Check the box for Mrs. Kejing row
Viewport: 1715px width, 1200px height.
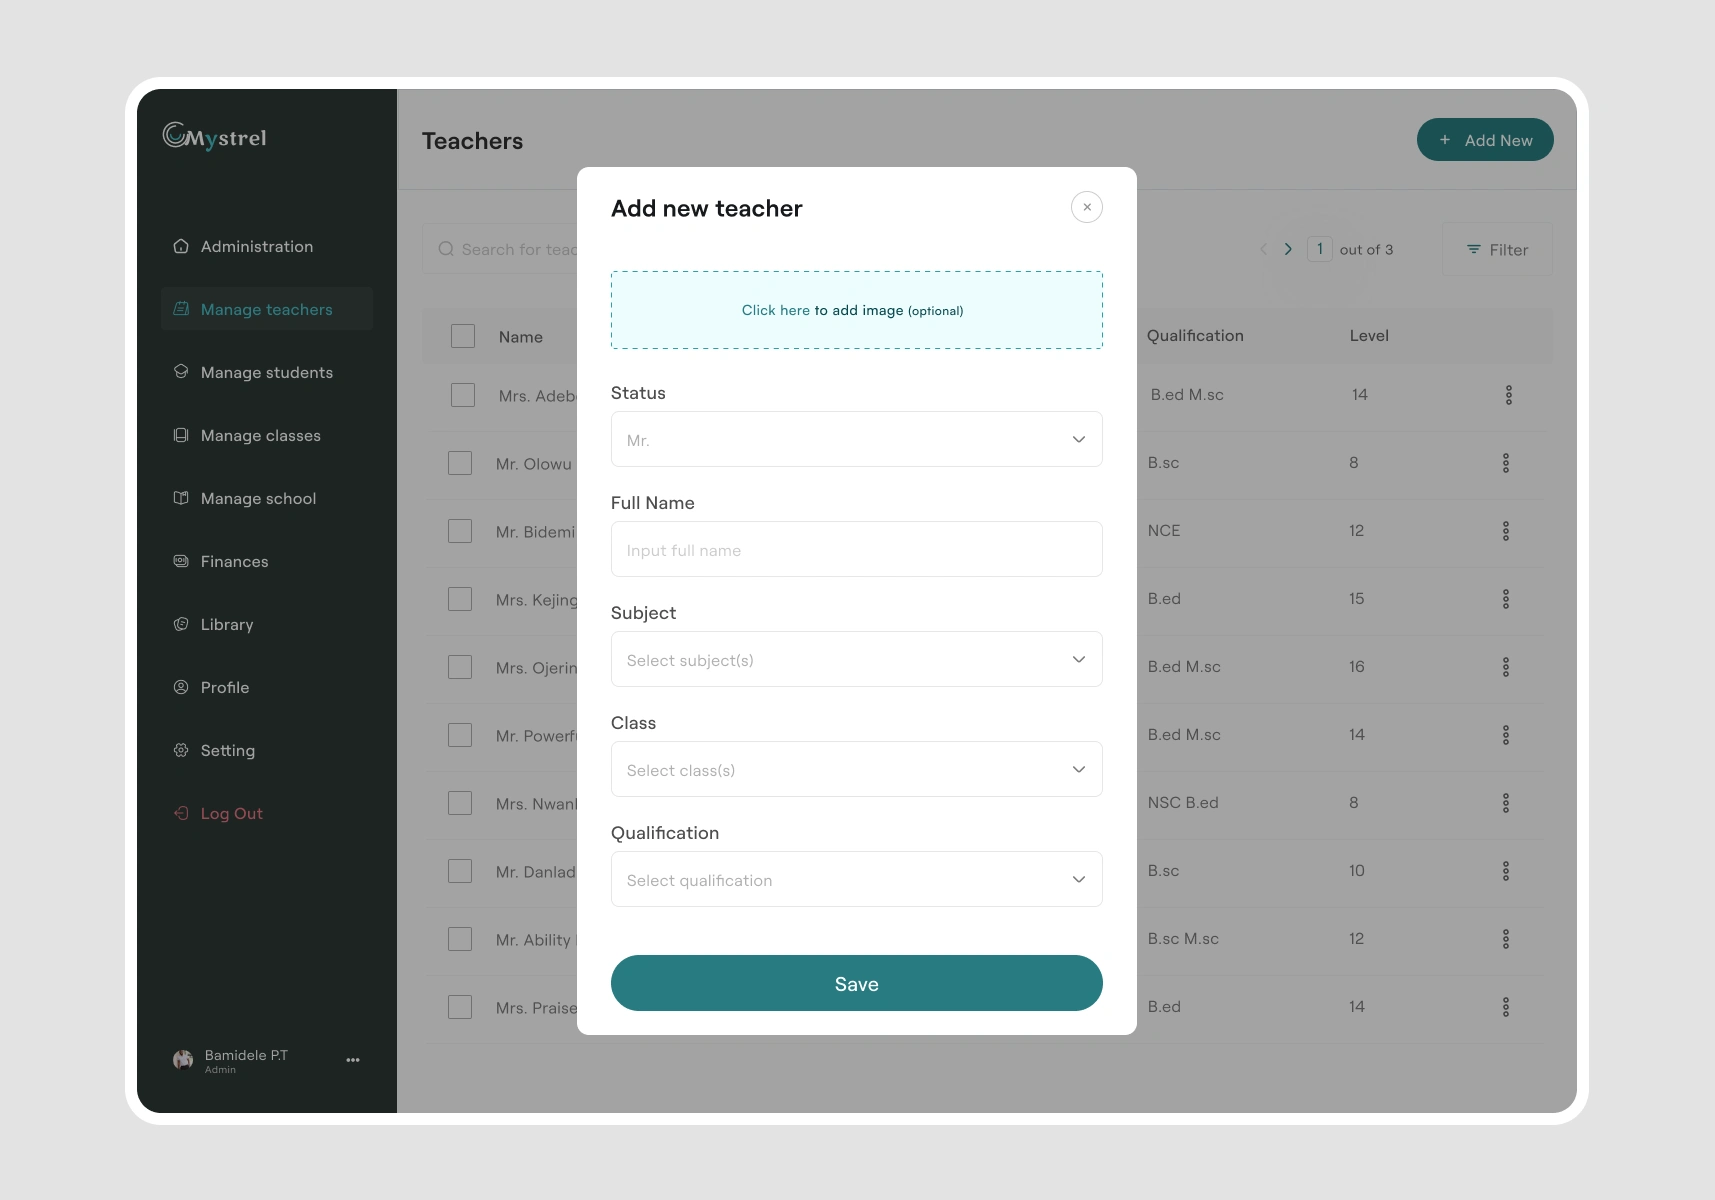pos(460,599)
